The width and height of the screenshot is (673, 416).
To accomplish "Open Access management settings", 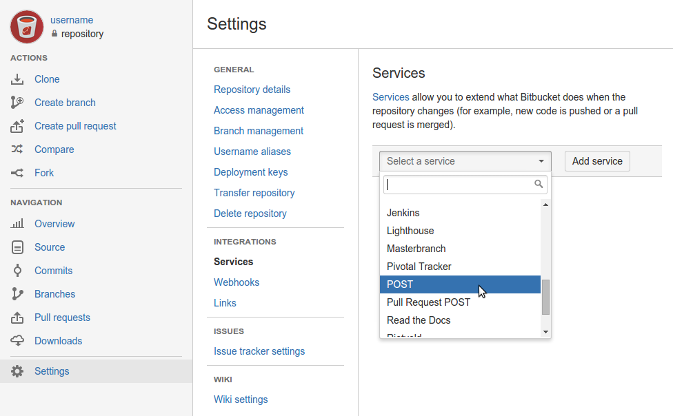I will (x=258, y=110).
